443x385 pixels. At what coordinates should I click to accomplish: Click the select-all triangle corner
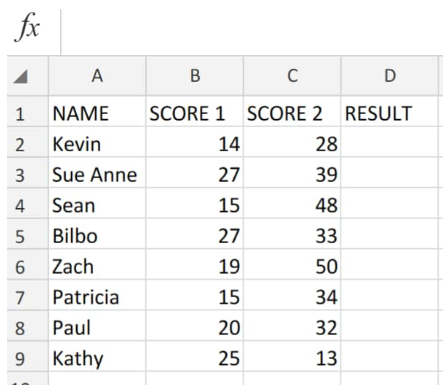21,76
